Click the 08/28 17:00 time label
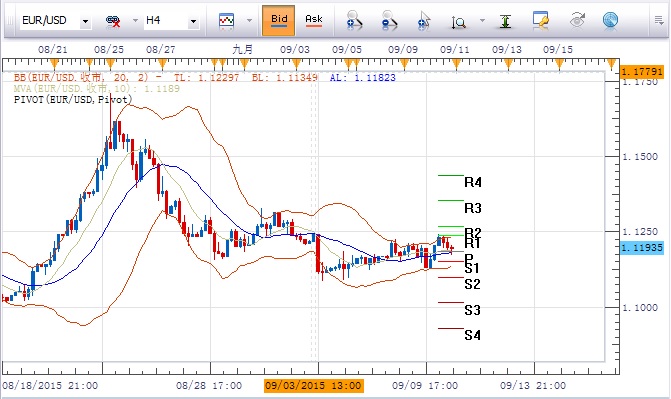Image resolution: width=671 pixels, height=399 pixels. 209,386
